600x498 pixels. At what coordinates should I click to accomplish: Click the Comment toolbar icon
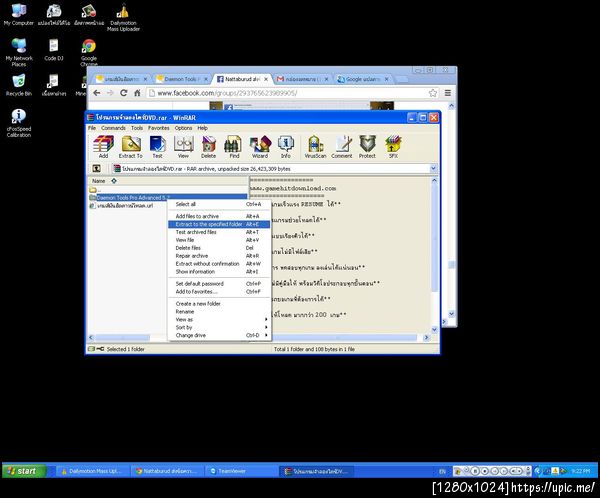click(342, 147)
